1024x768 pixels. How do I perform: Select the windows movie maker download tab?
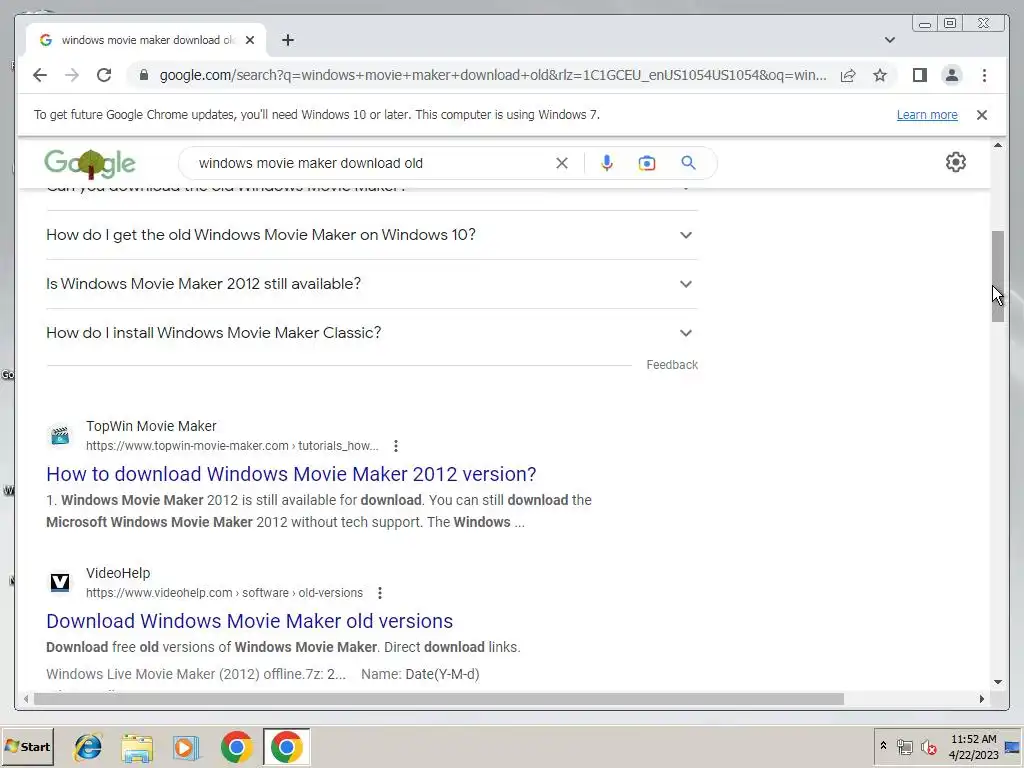point(146,40)
